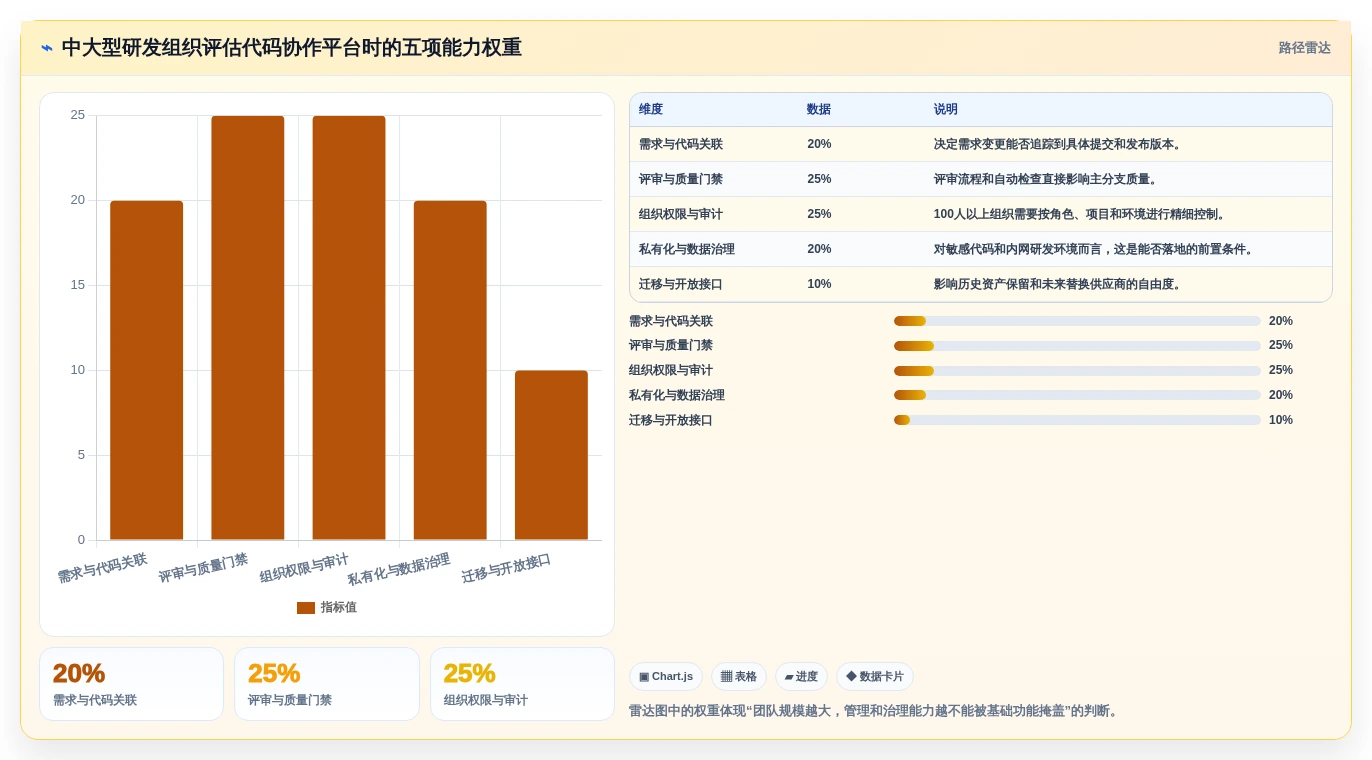
Task: Click the 表格 tag chip
Action: (x=739, y=677)
